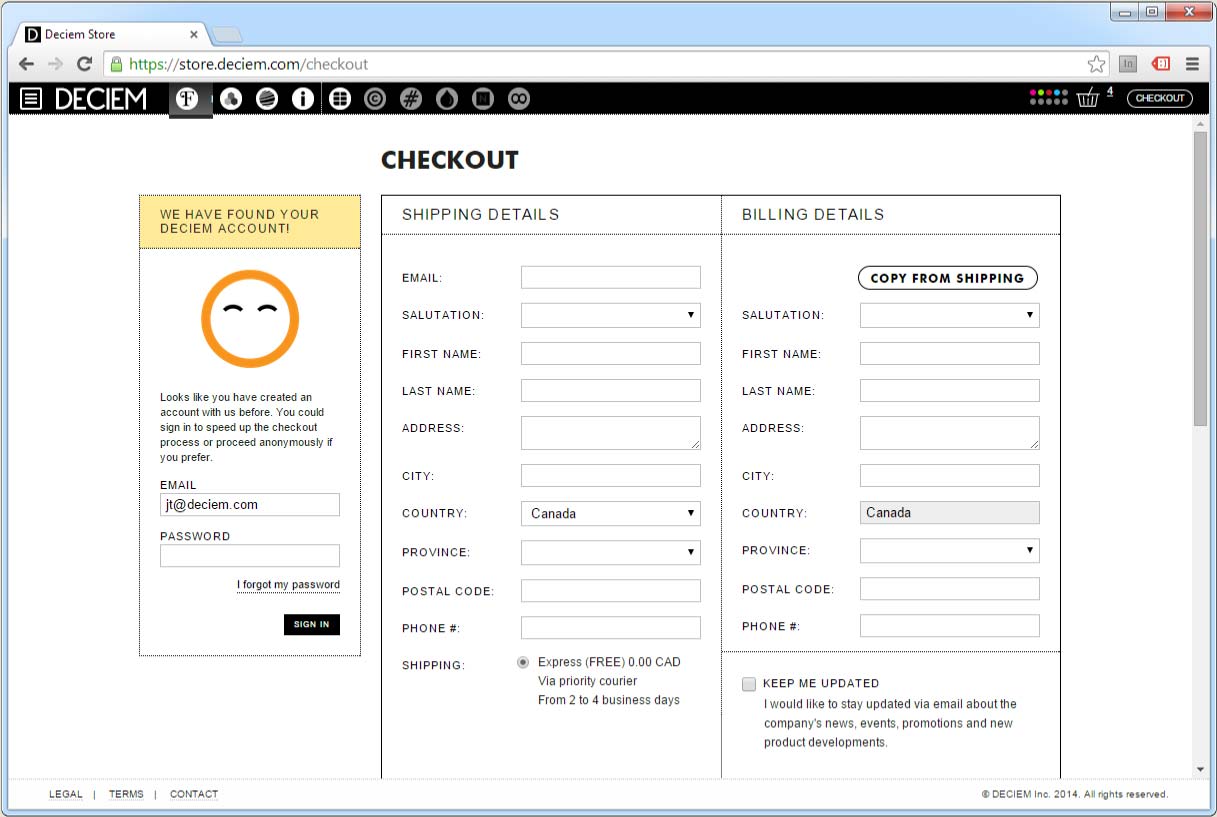Open the shopping basket icon

point(1088,98)
